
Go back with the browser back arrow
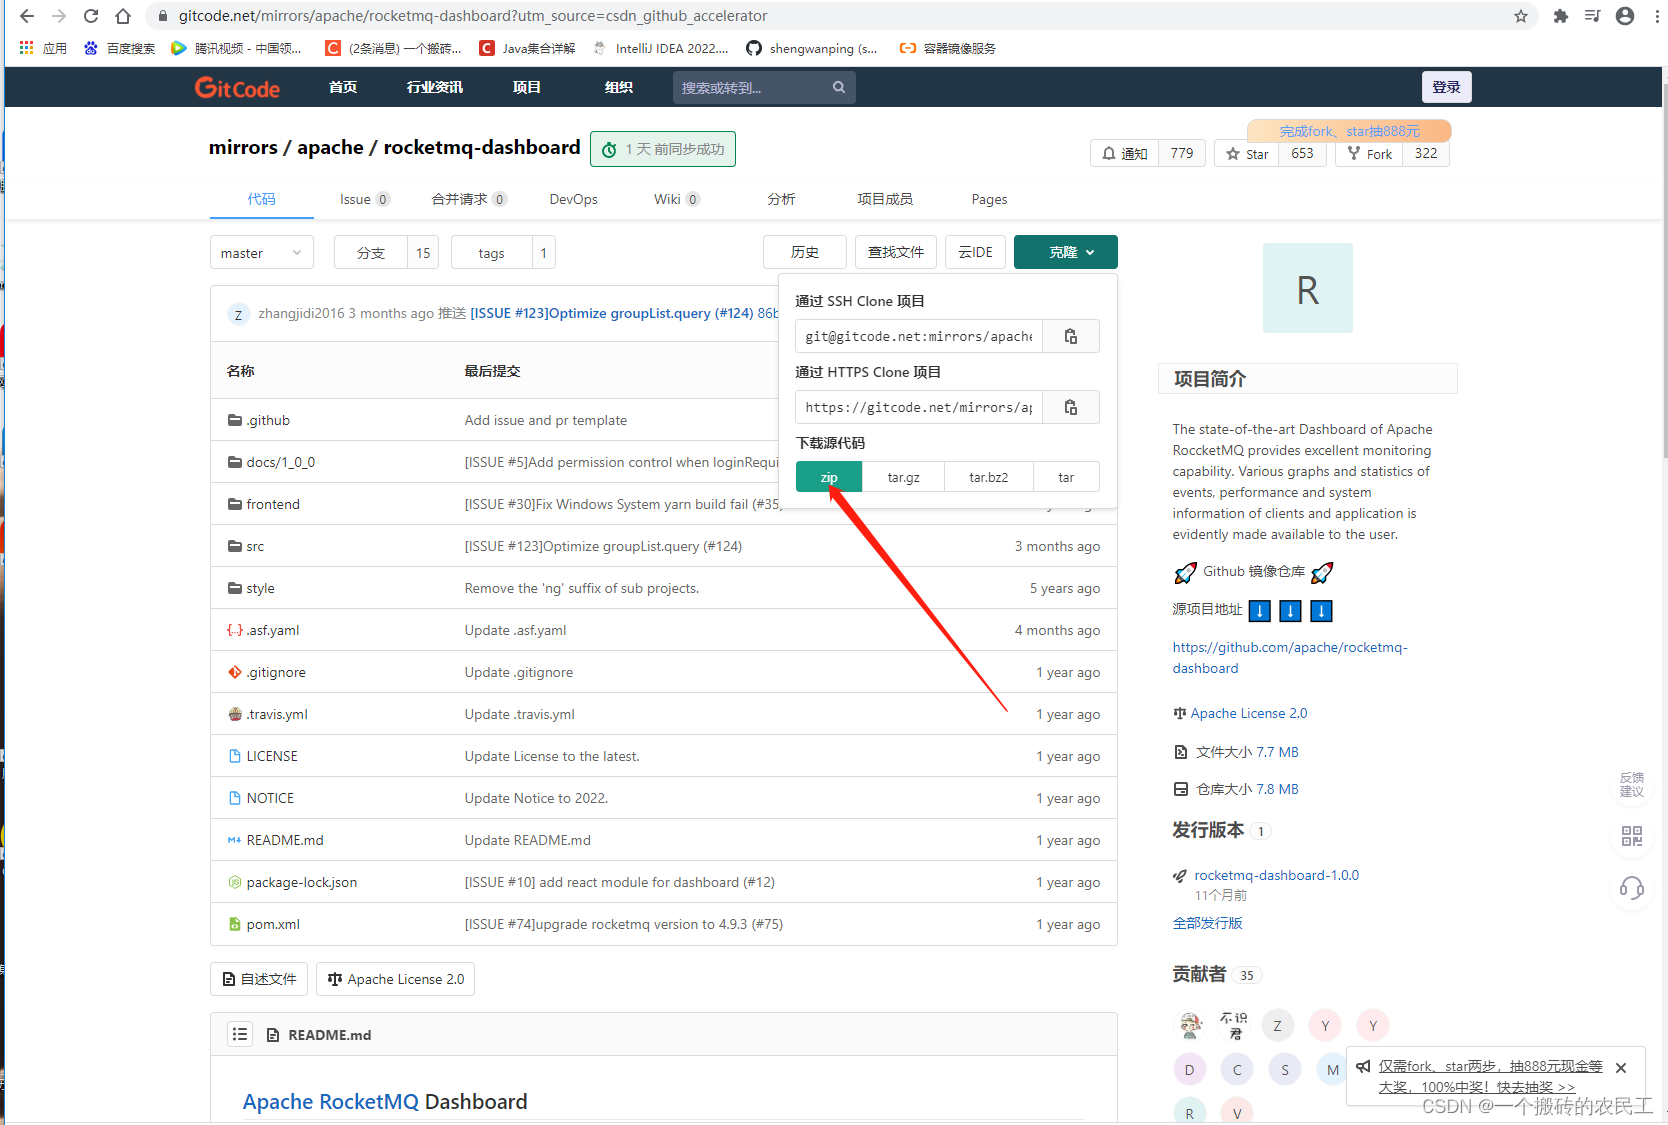pyautogui.click(x=27, y=16)
